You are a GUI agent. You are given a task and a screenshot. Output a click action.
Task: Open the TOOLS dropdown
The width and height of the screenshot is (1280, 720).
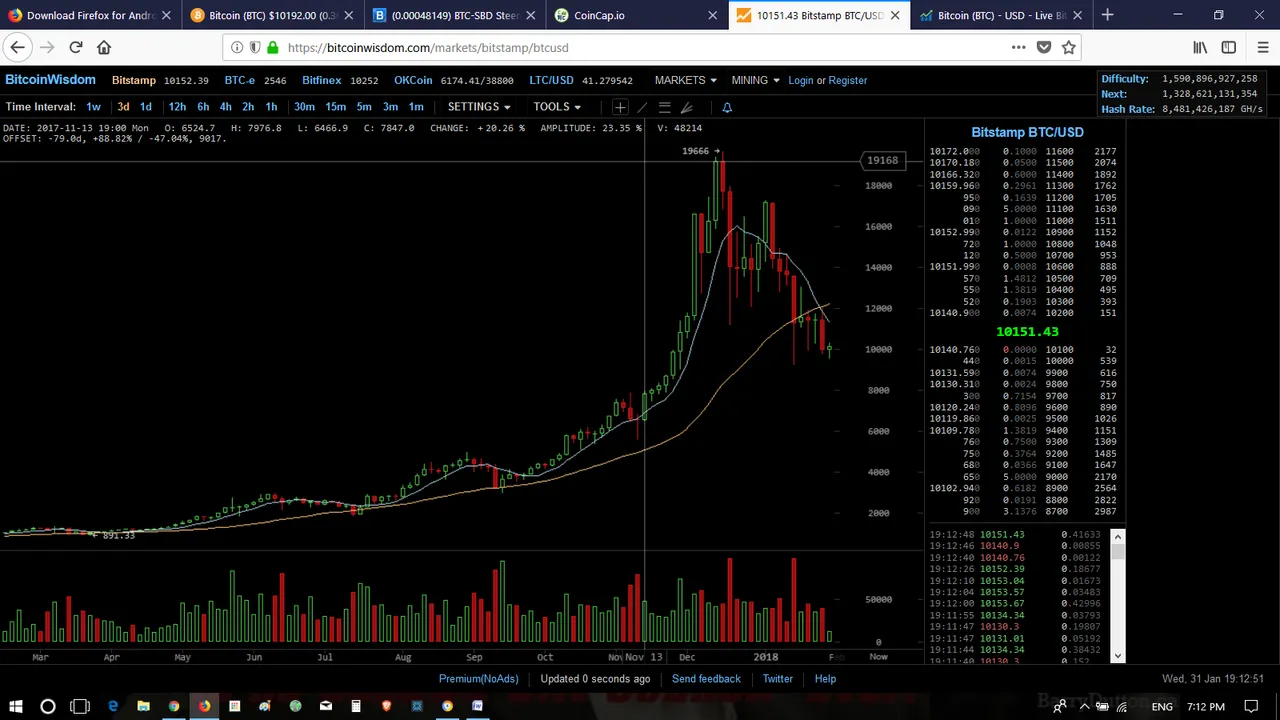pyautogui.click(x=556, y=107)
